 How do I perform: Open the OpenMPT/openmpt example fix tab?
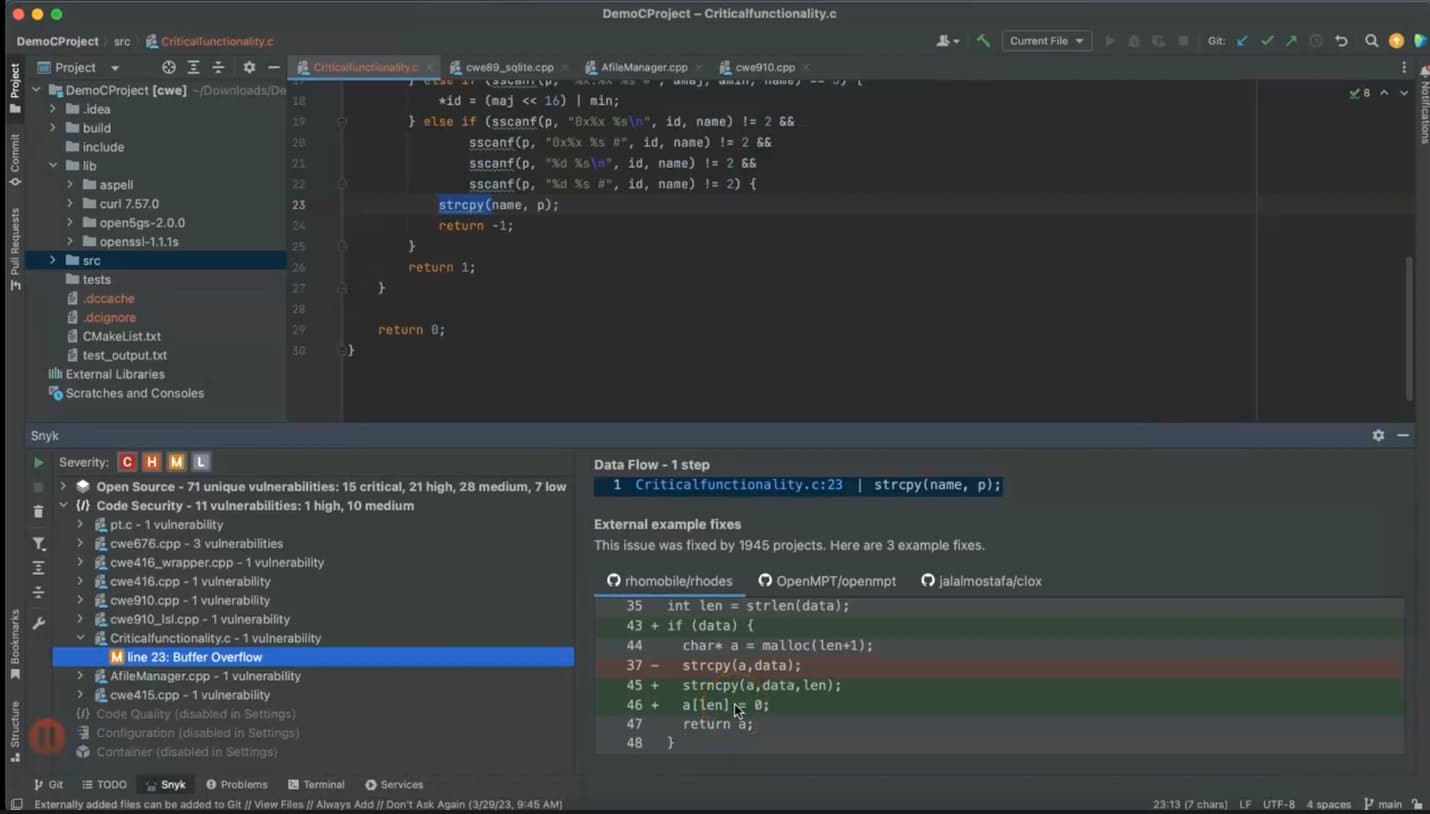coord(827,581)
